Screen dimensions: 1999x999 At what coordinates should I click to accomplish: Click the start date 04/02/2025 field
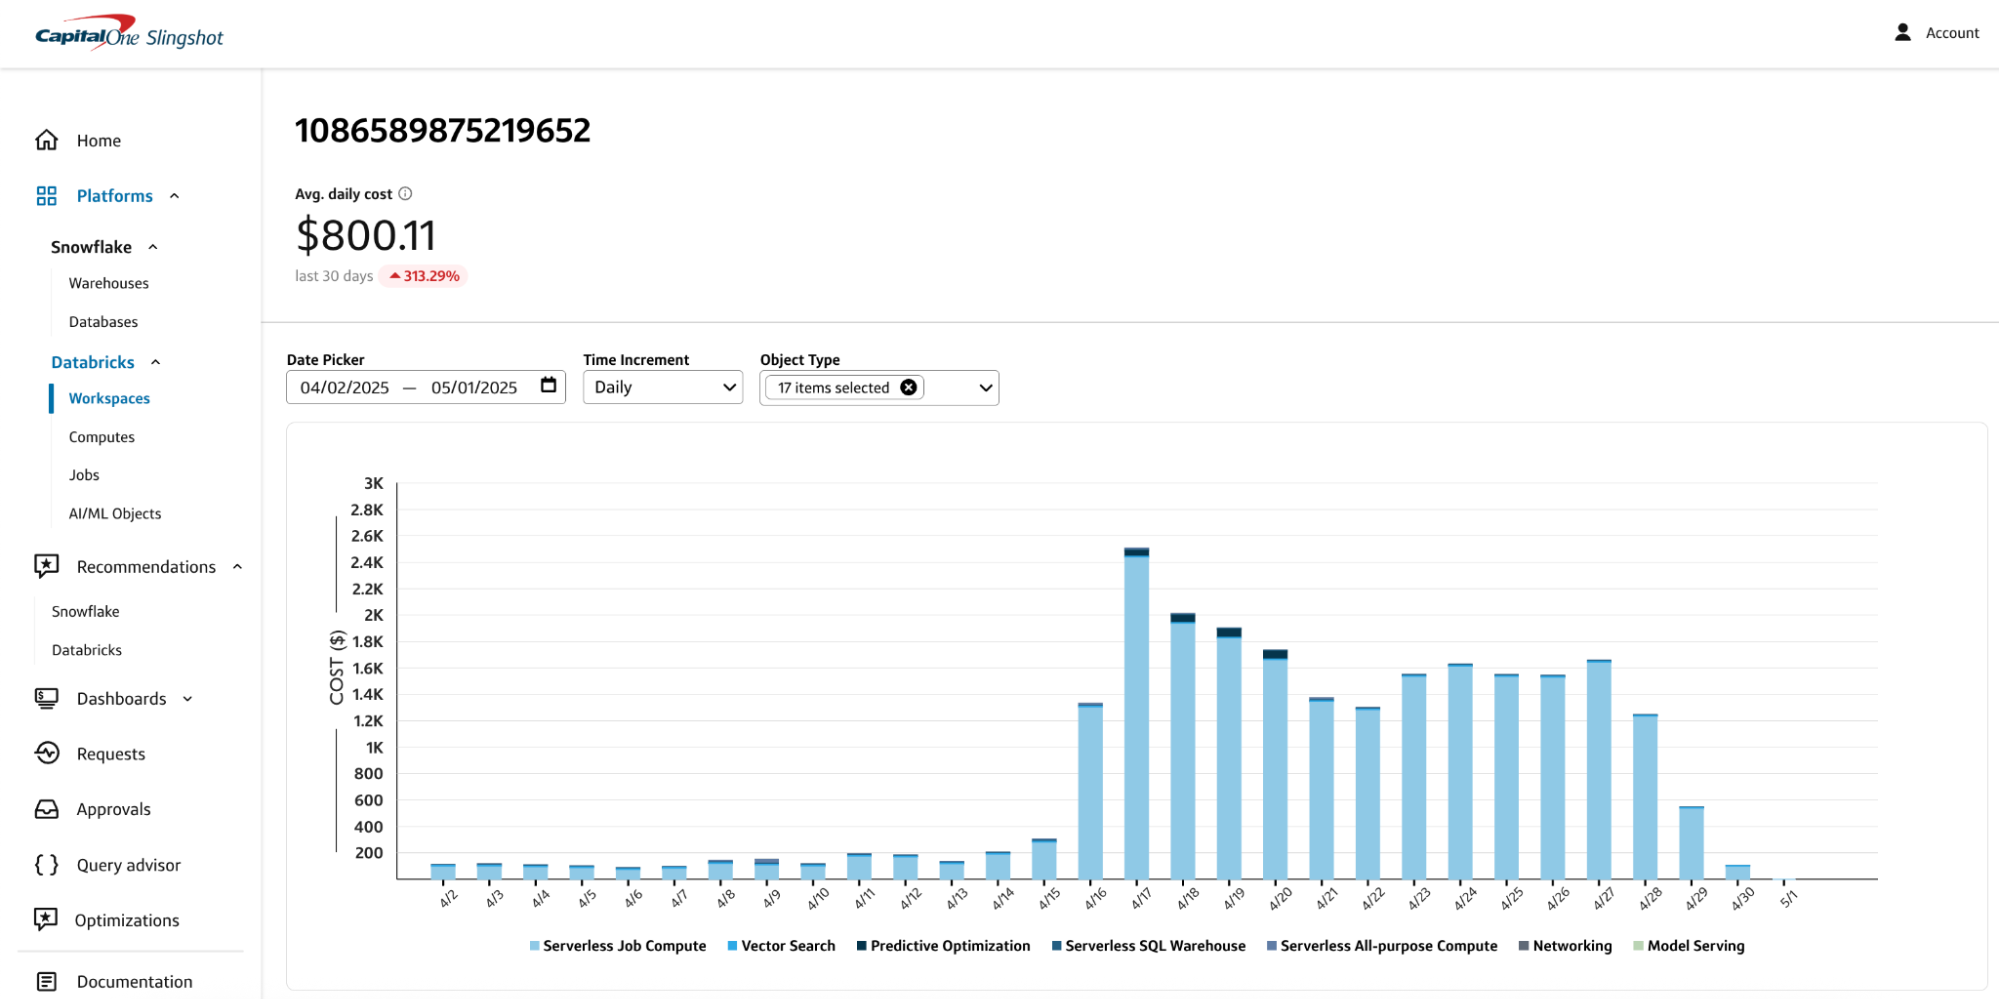345,387
